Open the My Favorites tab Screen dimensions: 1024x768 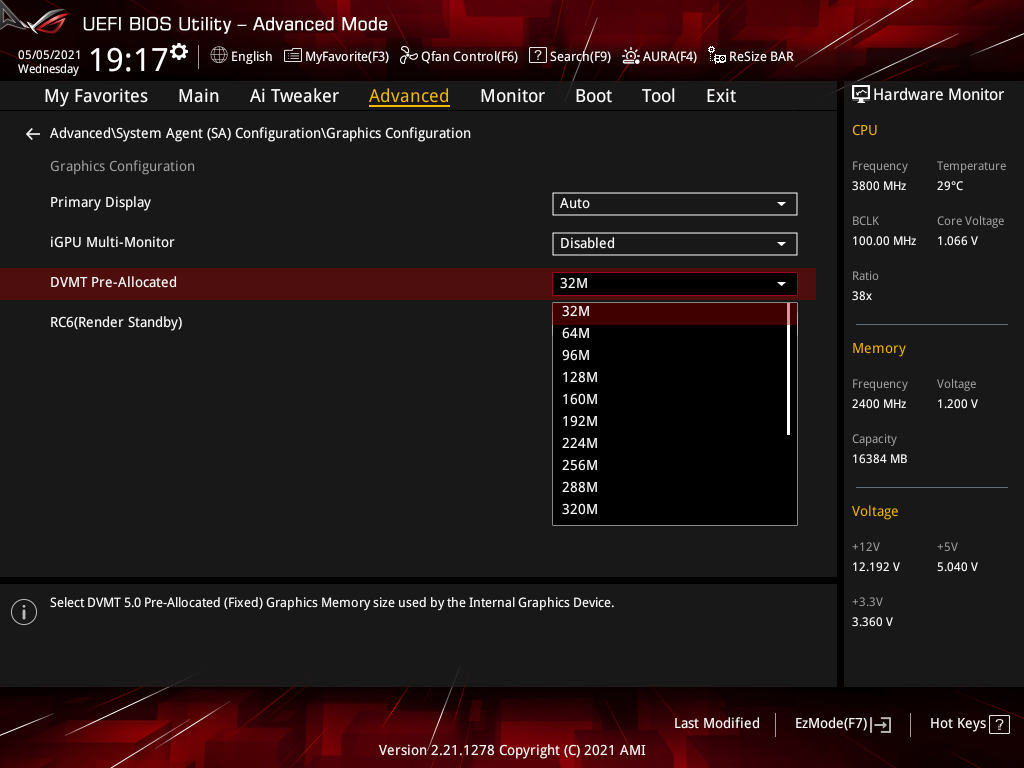click(x=96, y=96)
